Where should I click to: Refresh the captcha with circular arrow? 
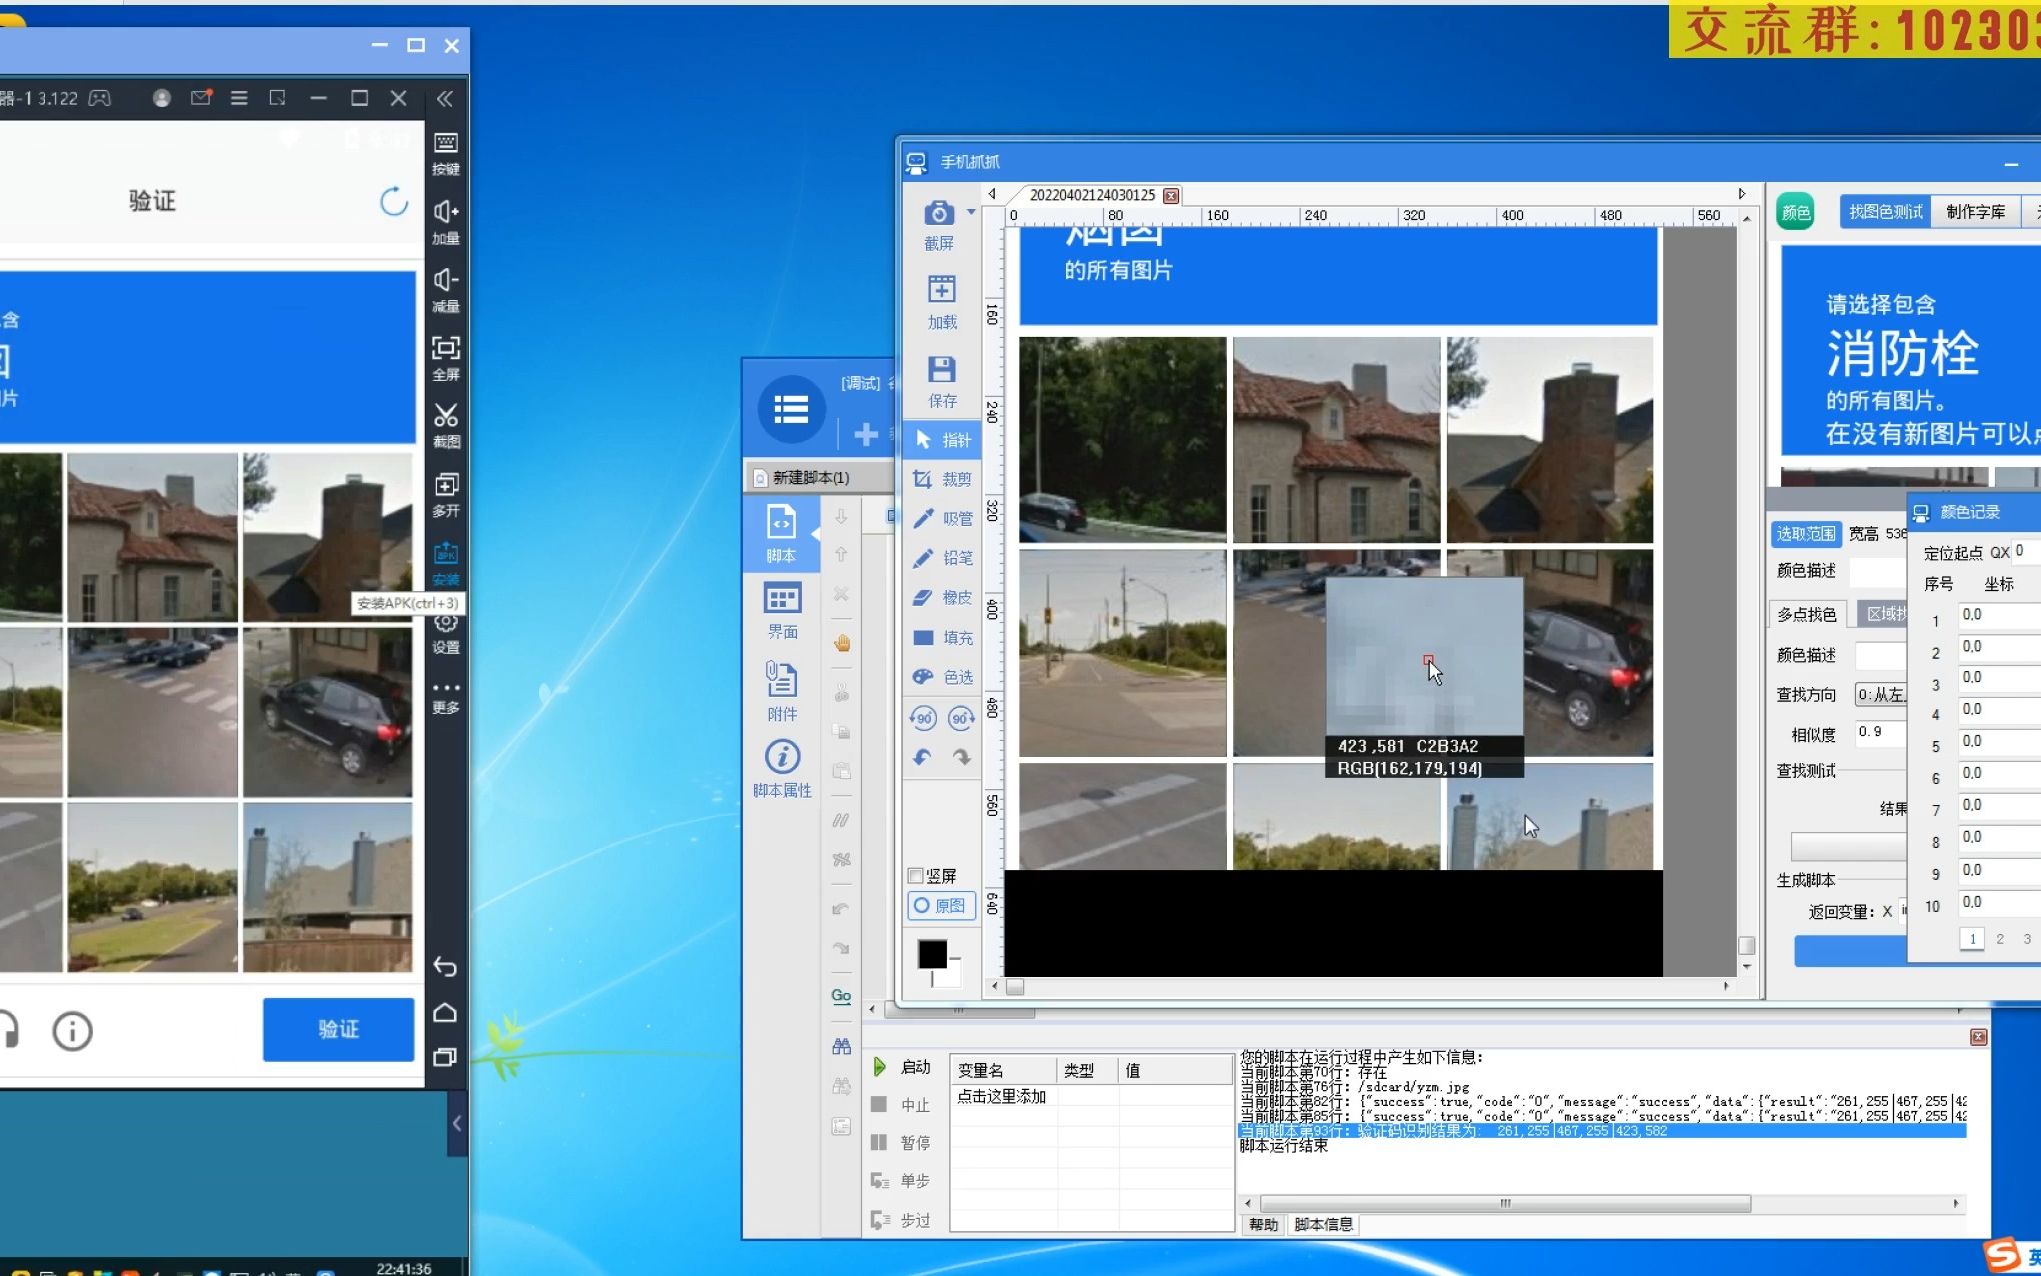pyautogui.click(x=393, y=201)
